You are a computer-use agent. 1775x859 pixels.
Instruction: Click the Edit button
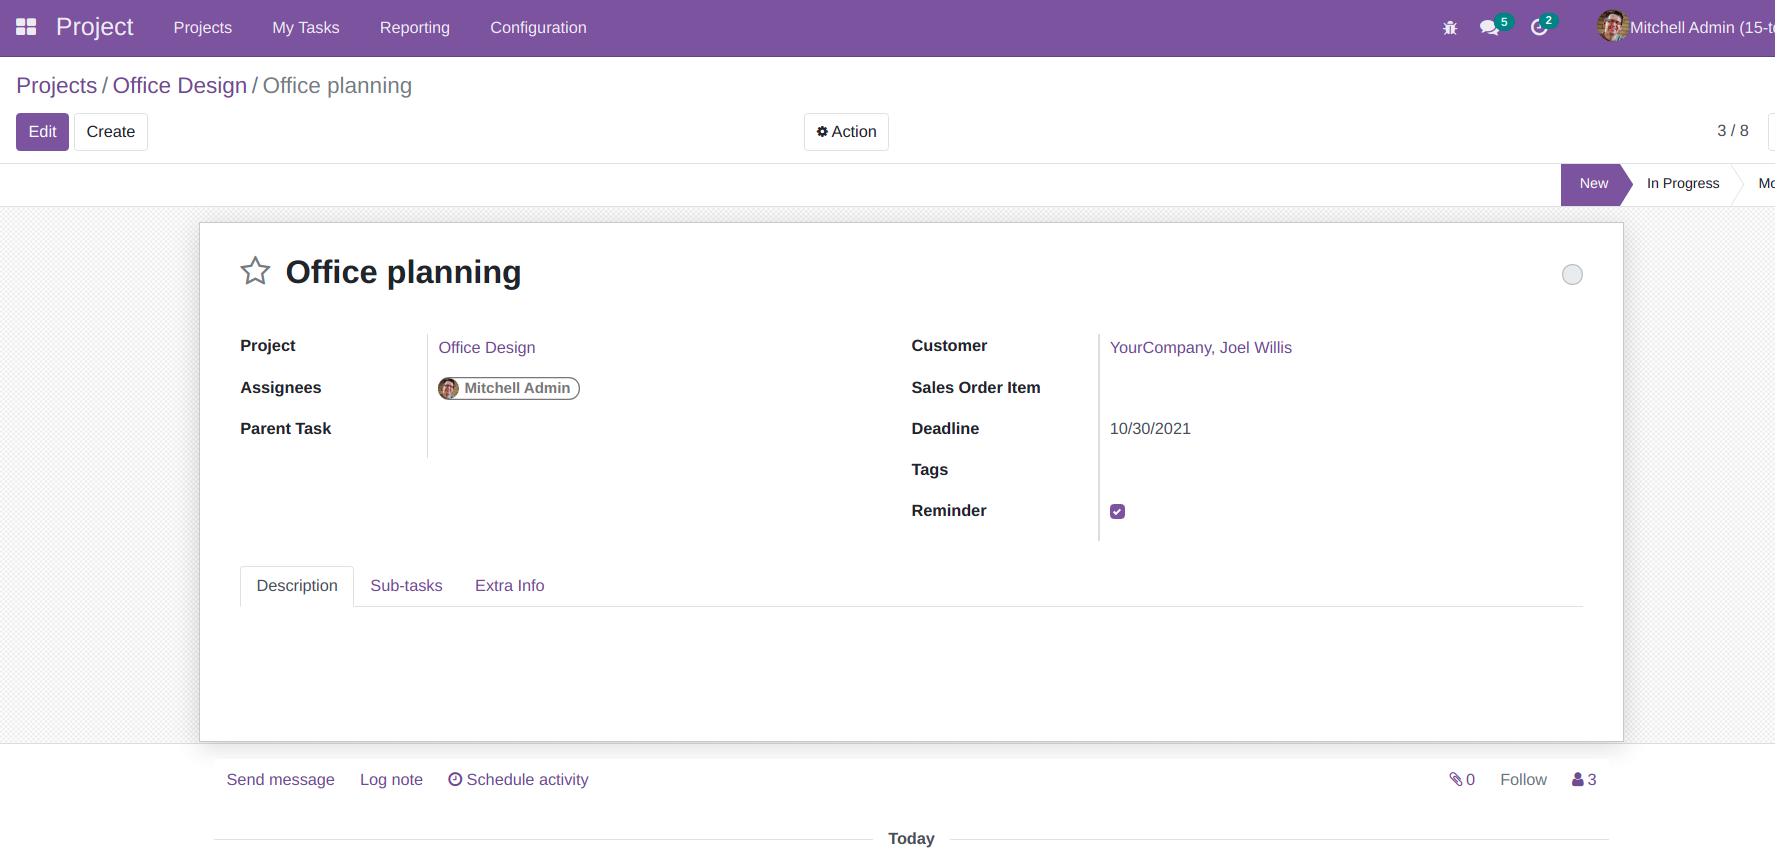tap(42, 132)
